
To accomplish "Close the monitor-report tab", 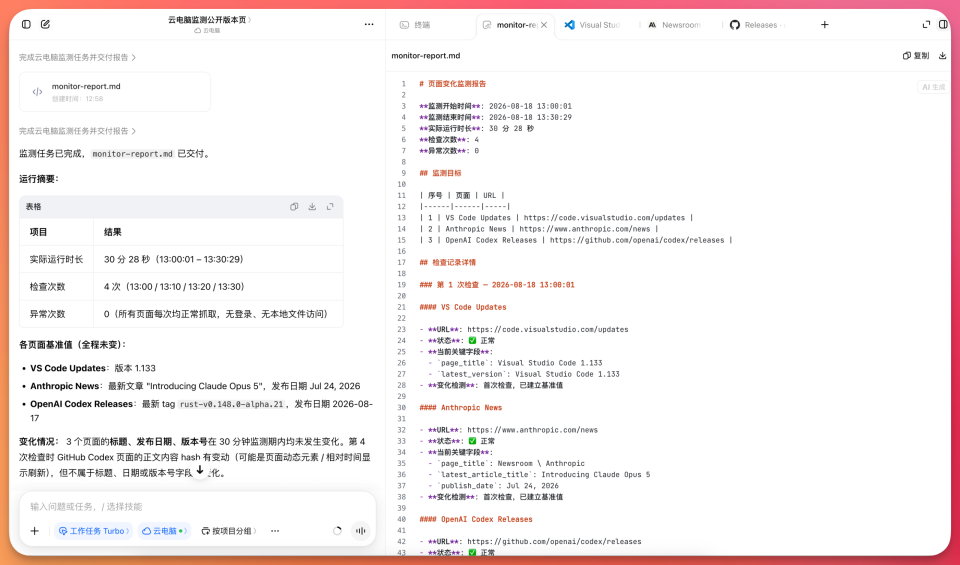I will [x=544, y=25].
